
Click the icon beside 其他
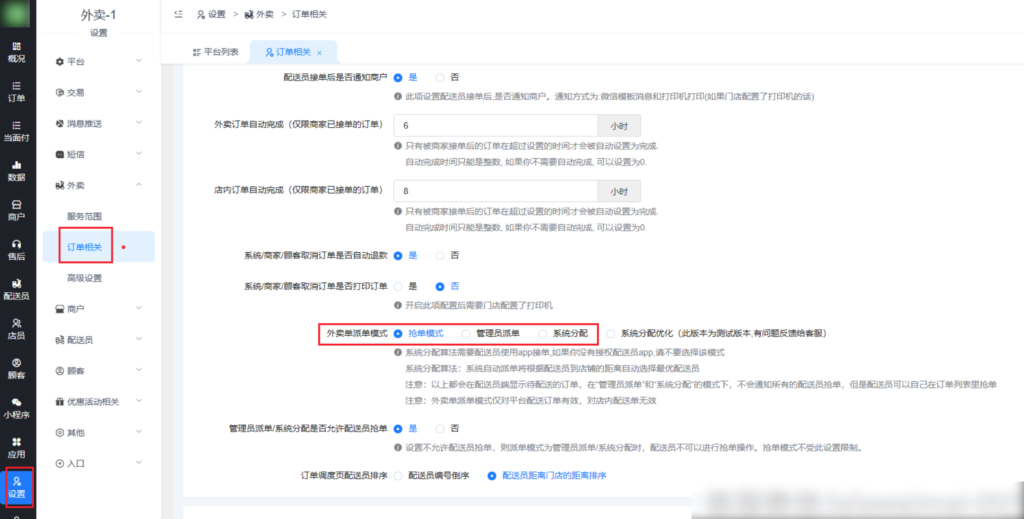60,433
